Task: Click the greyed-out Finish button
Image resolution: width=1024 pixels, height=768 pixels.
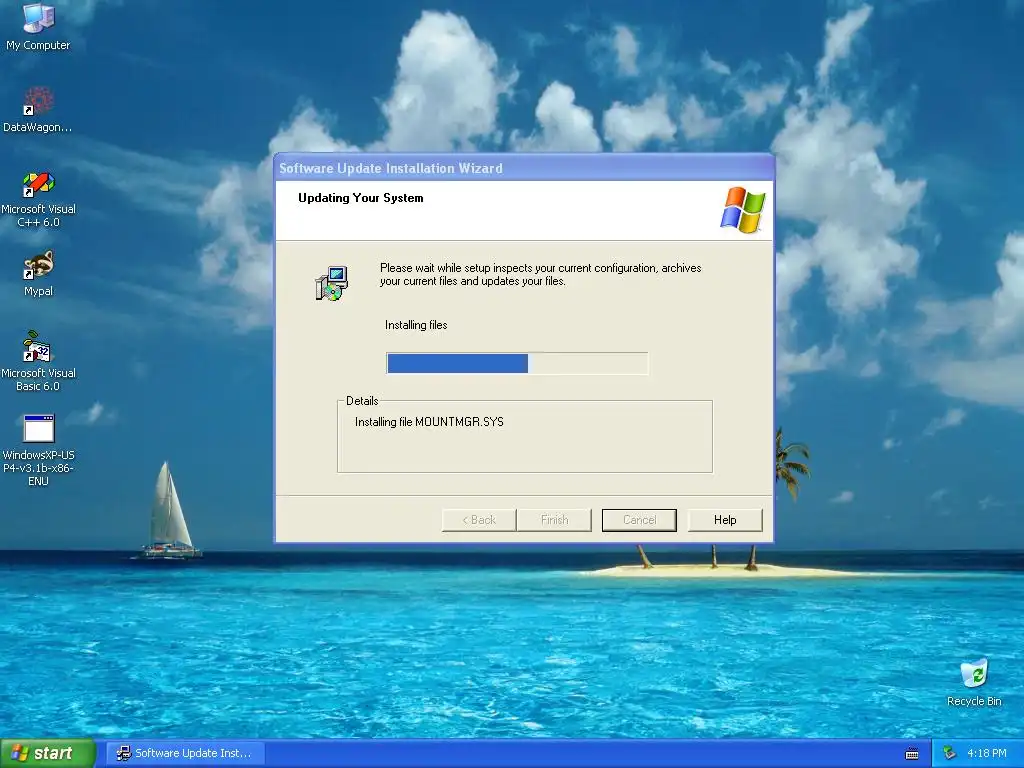Action: tap(554, 520)
